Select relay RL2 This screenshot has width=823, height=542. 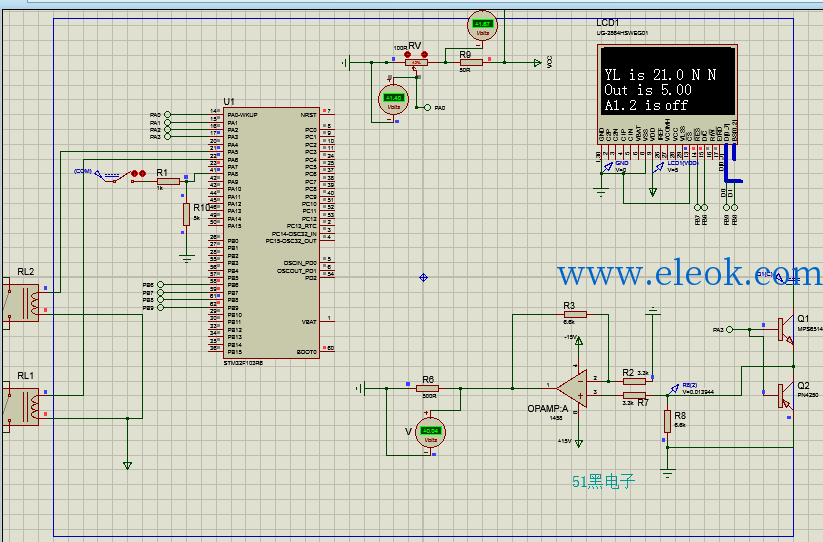pos(21,303)
